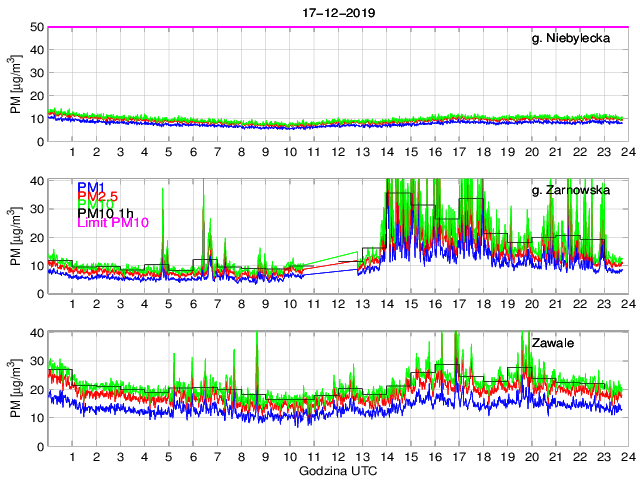The height and width of the screenshot is (480, 640).
Task: Click hour 12 tick in the top plot
Action: pos(338,151)
